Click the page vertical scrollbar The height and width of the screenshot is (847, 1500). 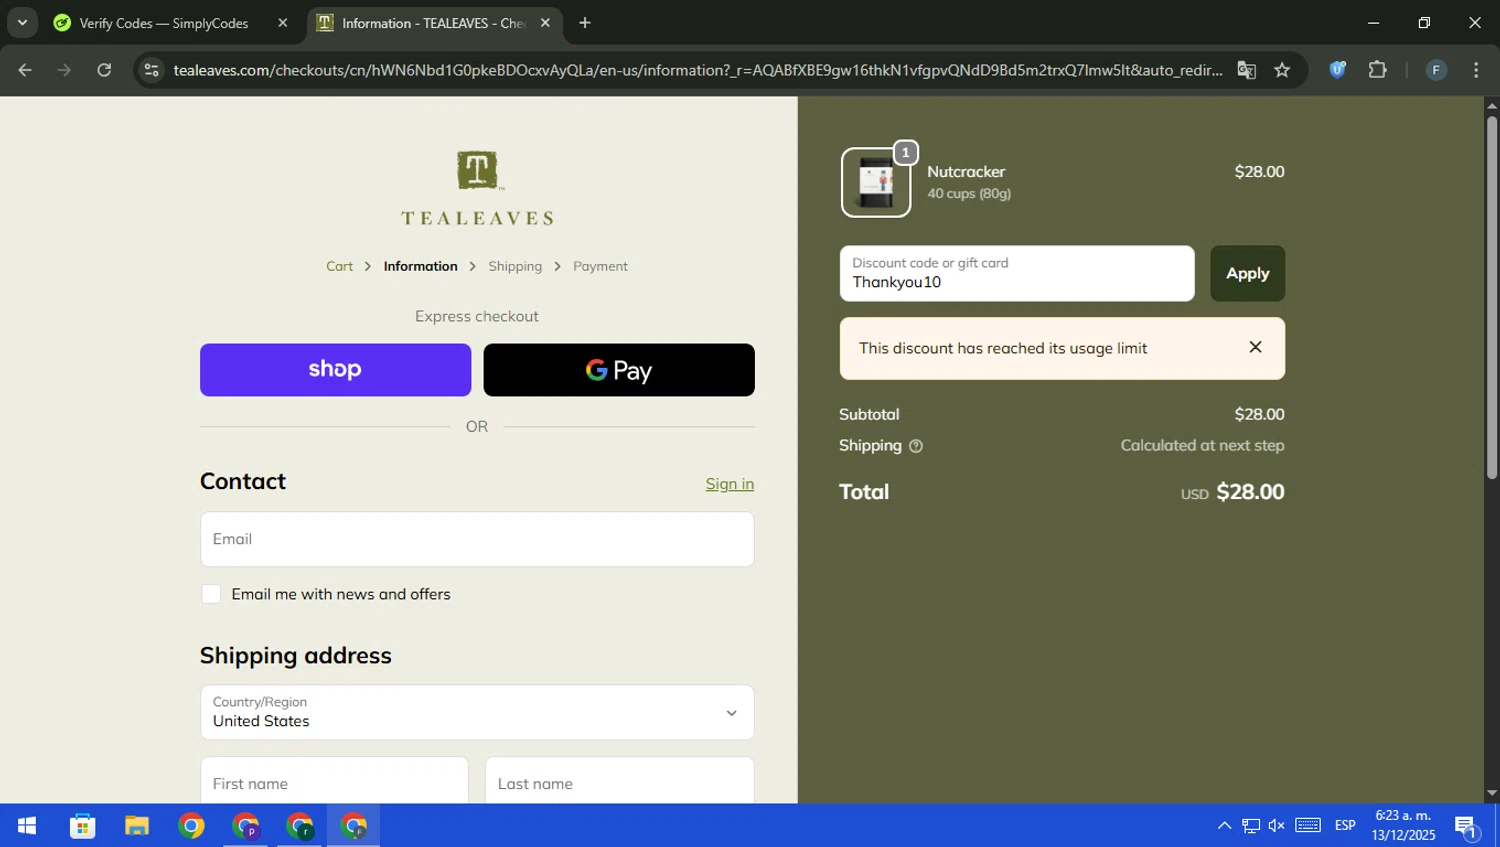tap(1491, 297)
